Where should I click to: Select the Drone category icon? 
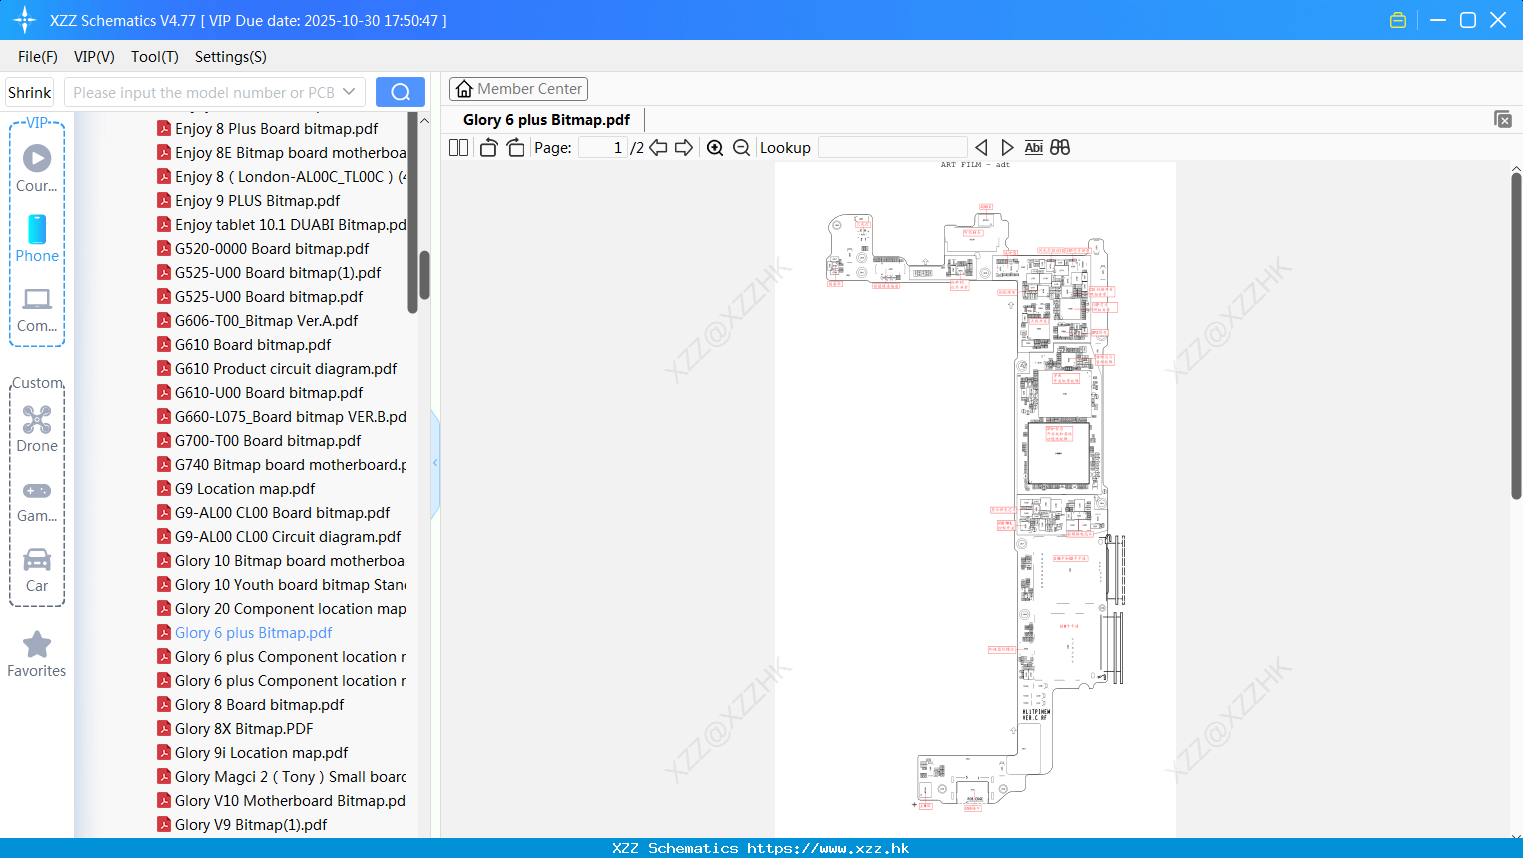pyautogui.click(x=37, y=428)
